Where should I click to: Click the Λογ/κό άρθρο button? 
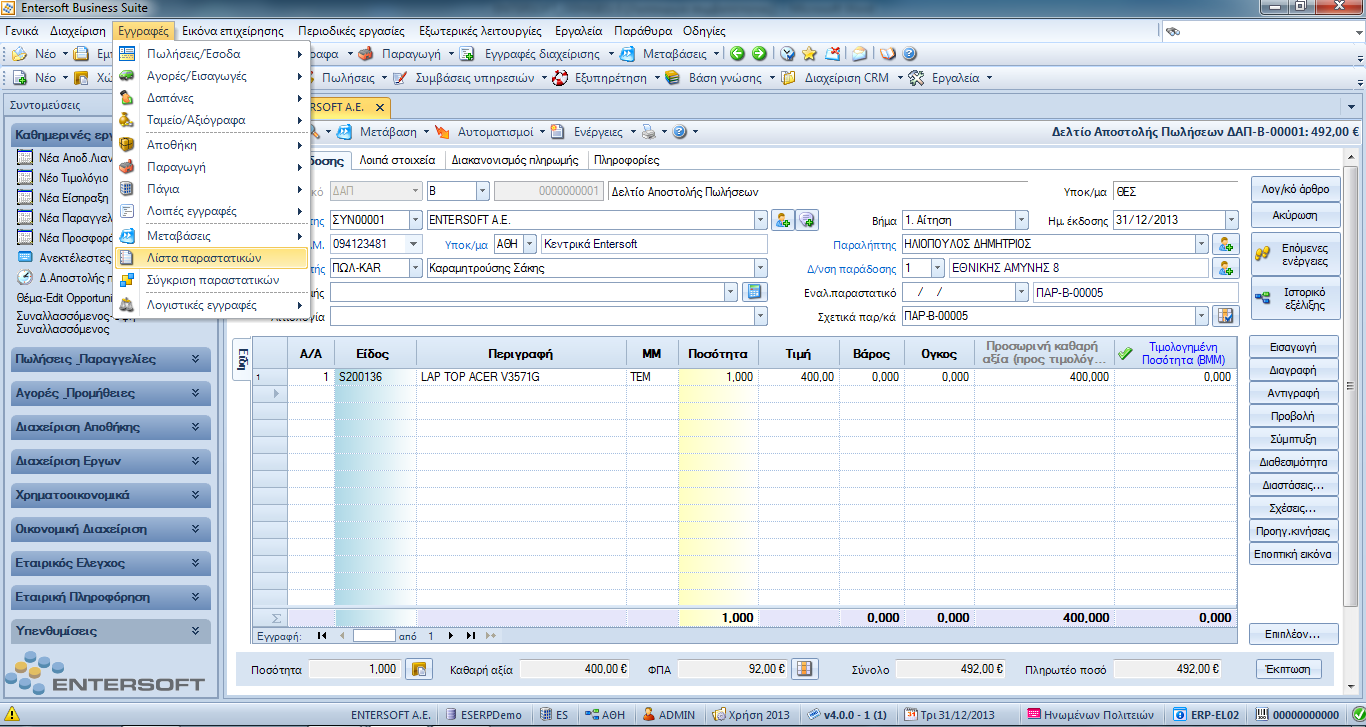tap(1295, 188)
